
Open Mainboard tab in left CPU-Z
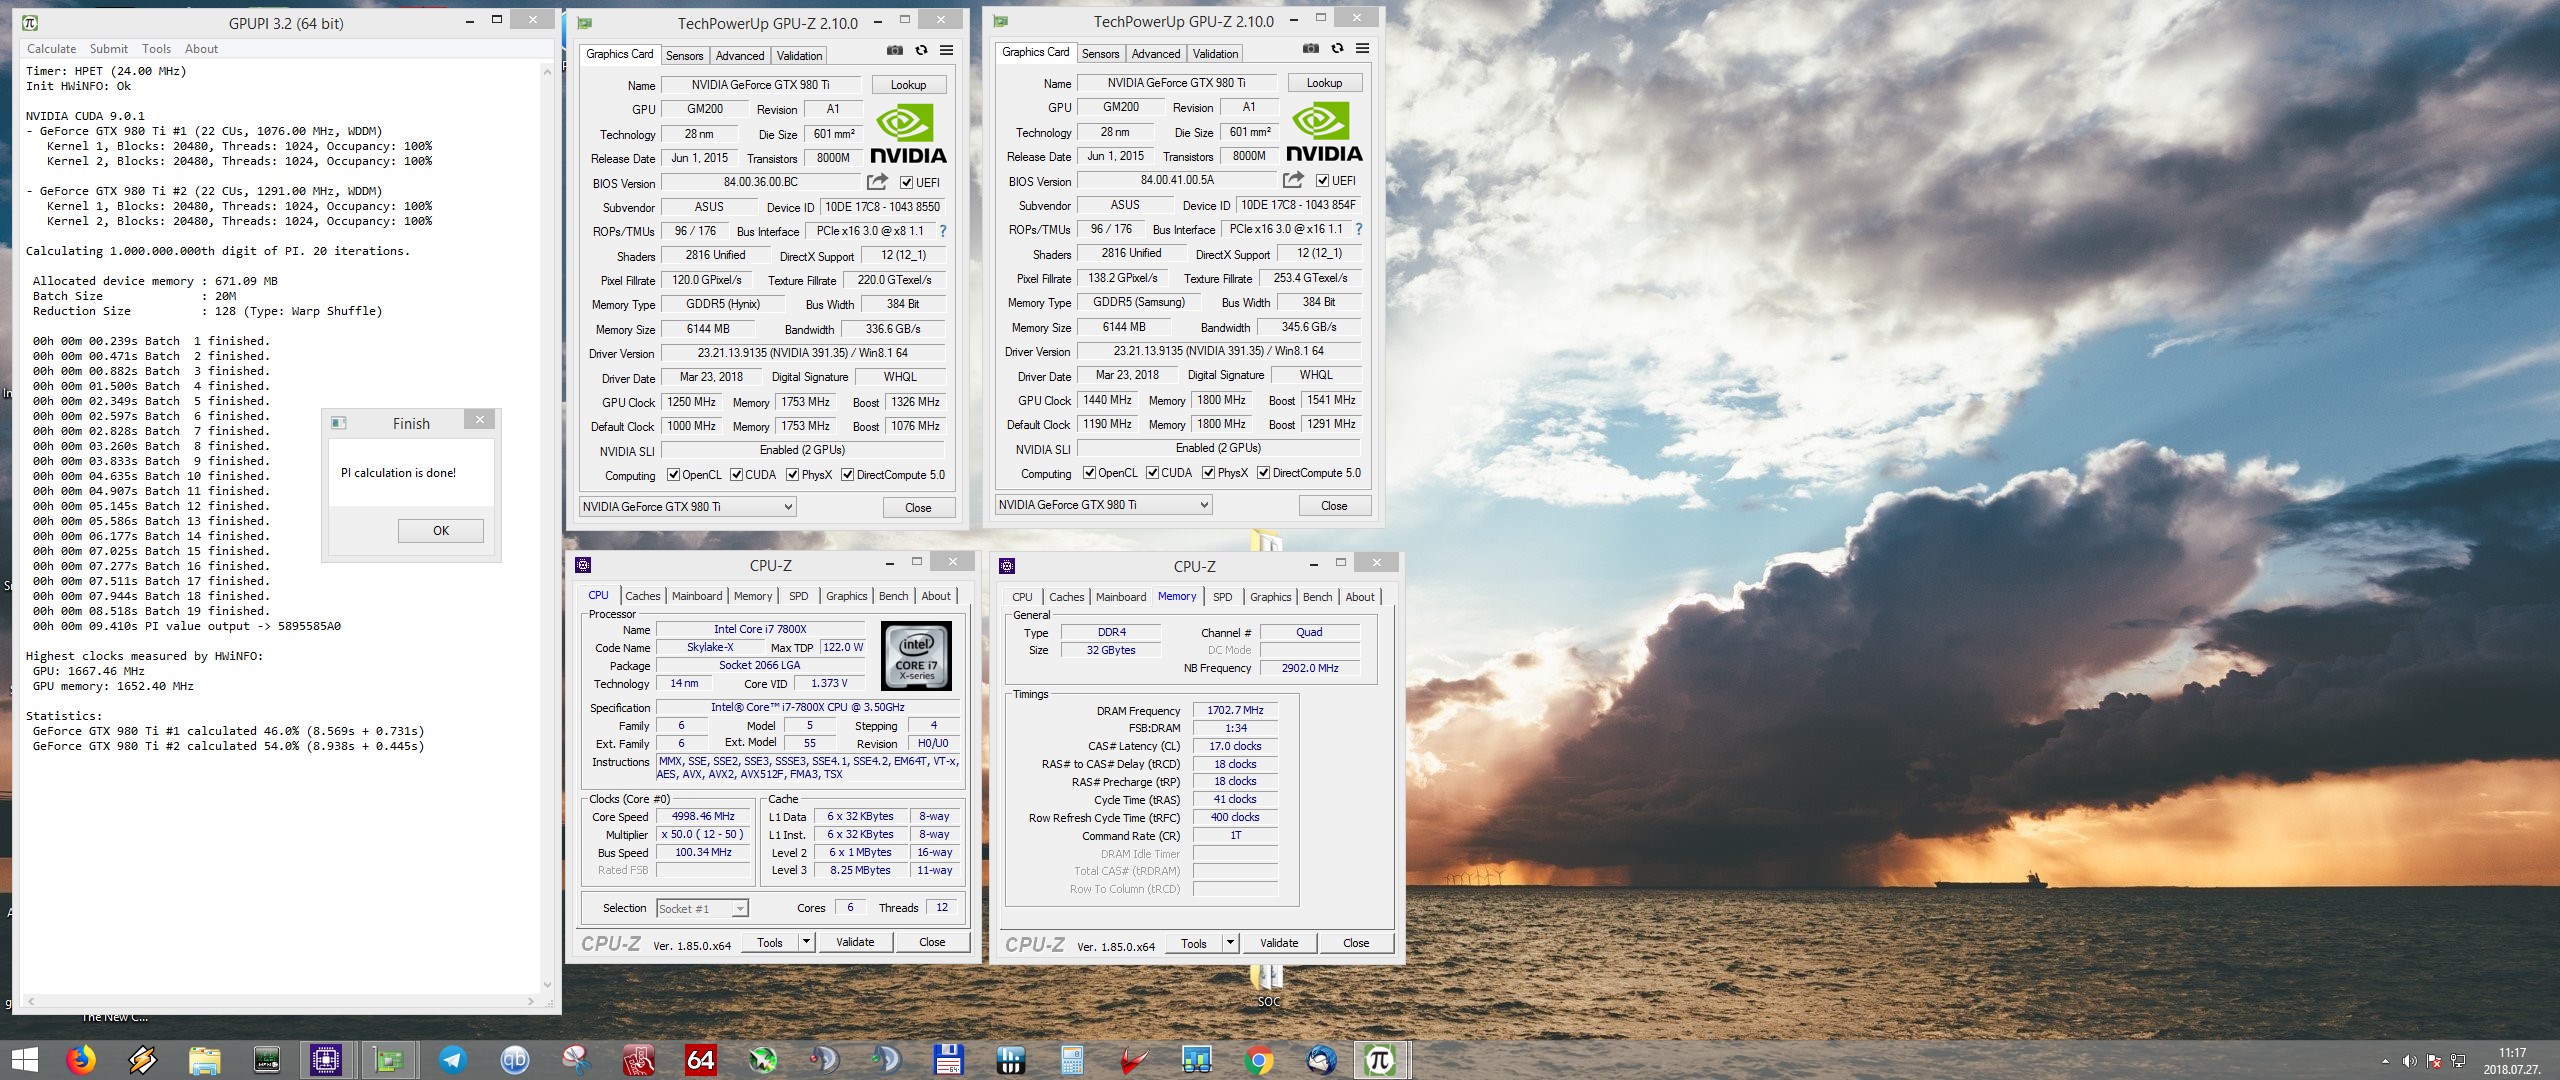tap(697, 596)
